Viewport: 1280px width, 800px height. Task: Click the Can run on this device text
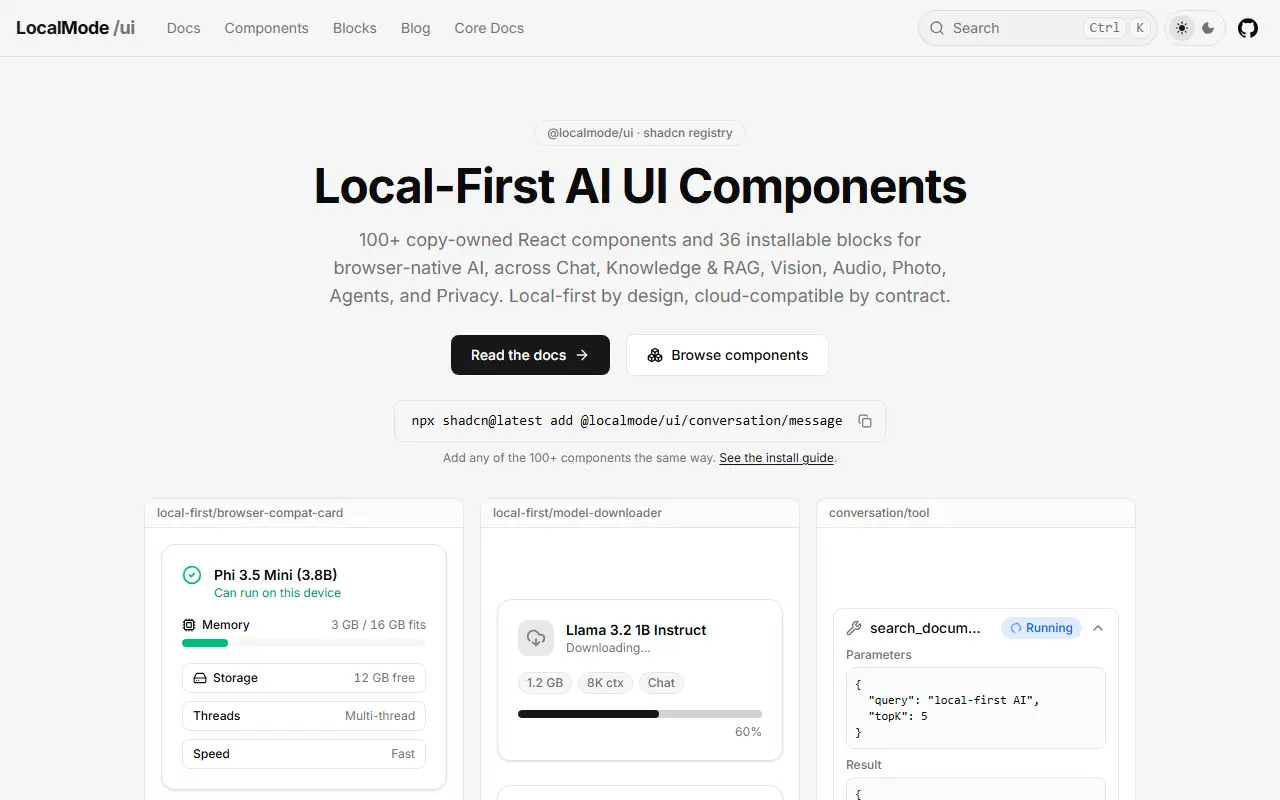(277, 593)
